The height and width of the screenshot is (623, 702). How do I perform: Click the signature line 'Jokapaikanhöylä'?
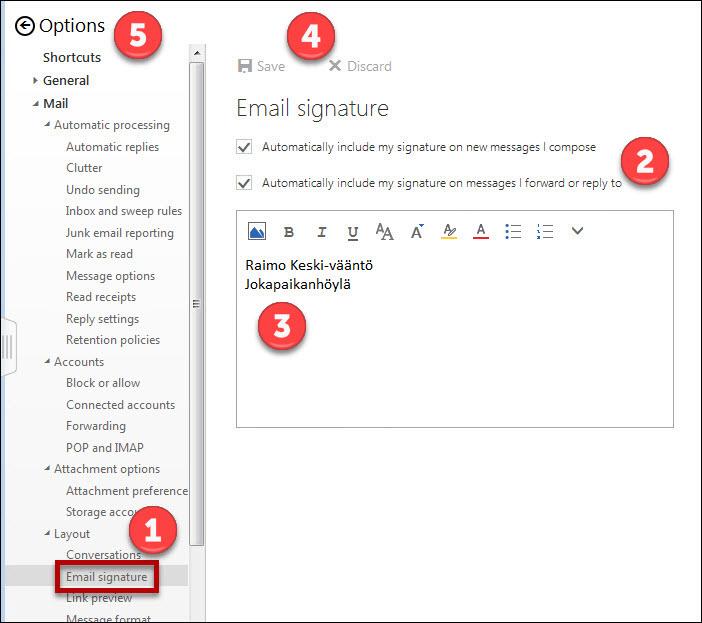coord(298,284)
